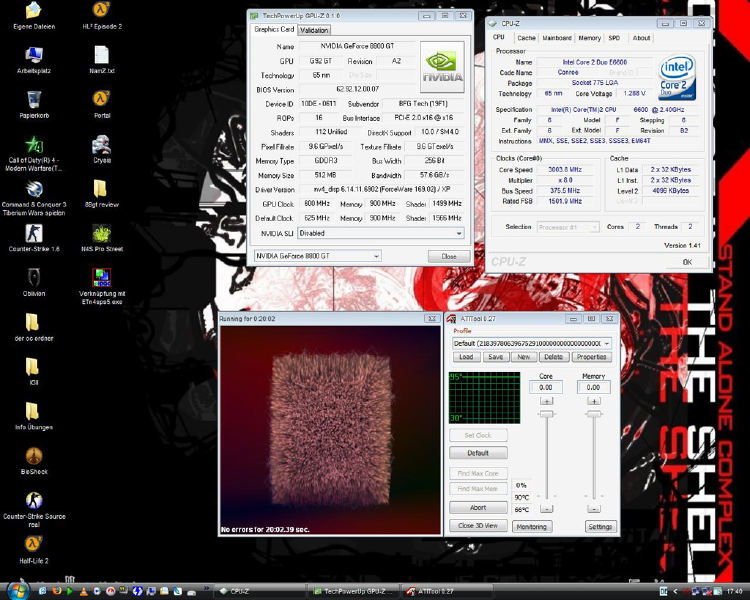Open ATITool Profile dropdown

(x=531, y=344)
